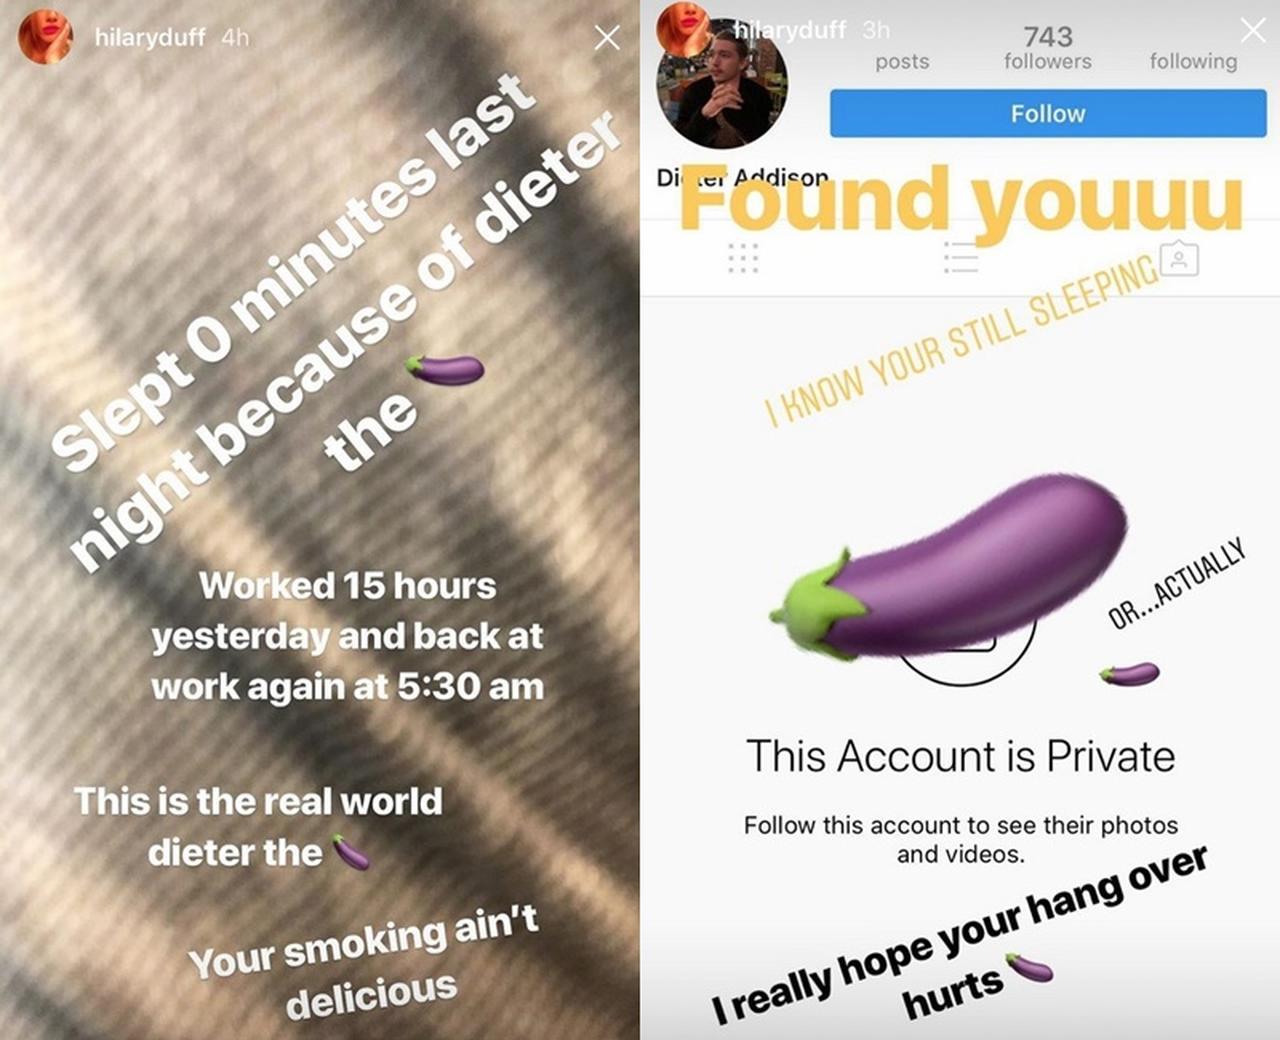Screen dimensions: 1280x1040
Task: Open the posts count
Action: [x=902, y=61]
